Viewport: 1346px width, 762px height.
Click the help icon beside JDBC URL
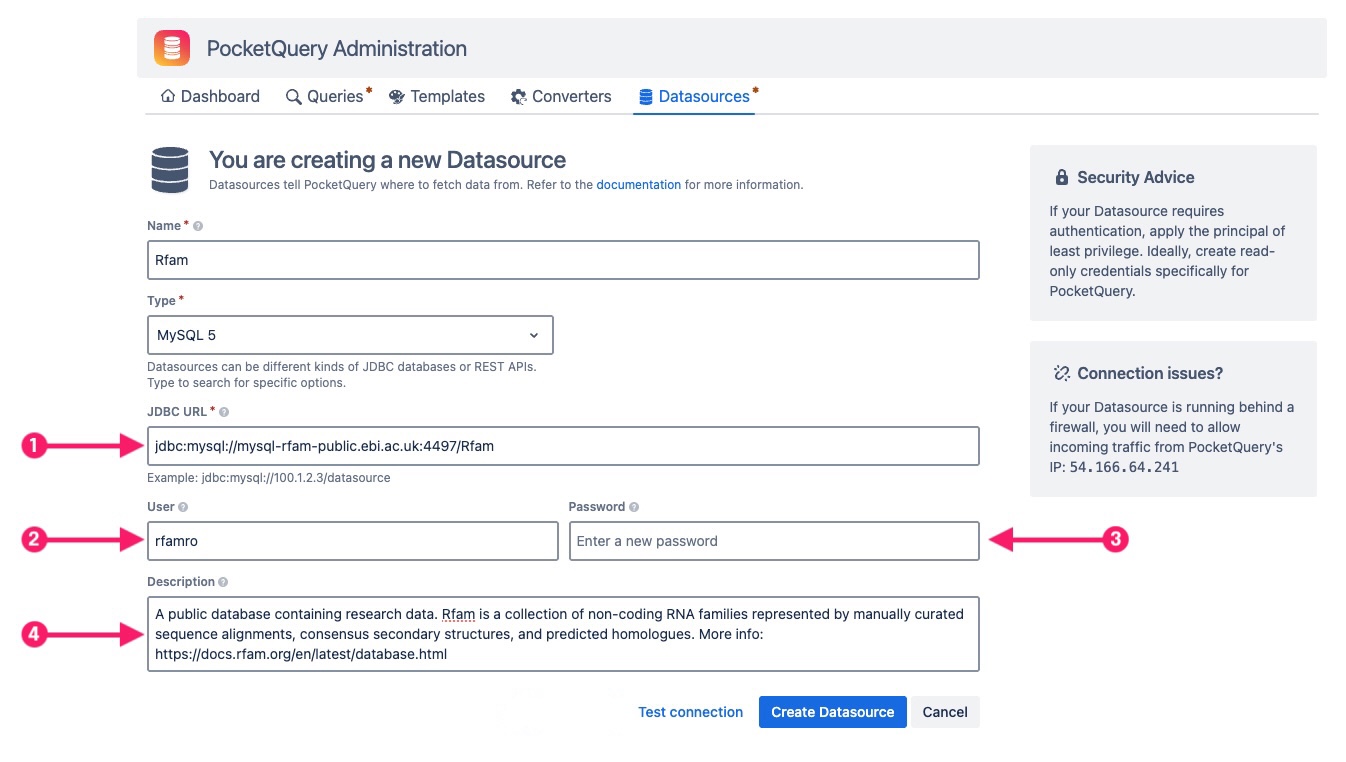224,412
